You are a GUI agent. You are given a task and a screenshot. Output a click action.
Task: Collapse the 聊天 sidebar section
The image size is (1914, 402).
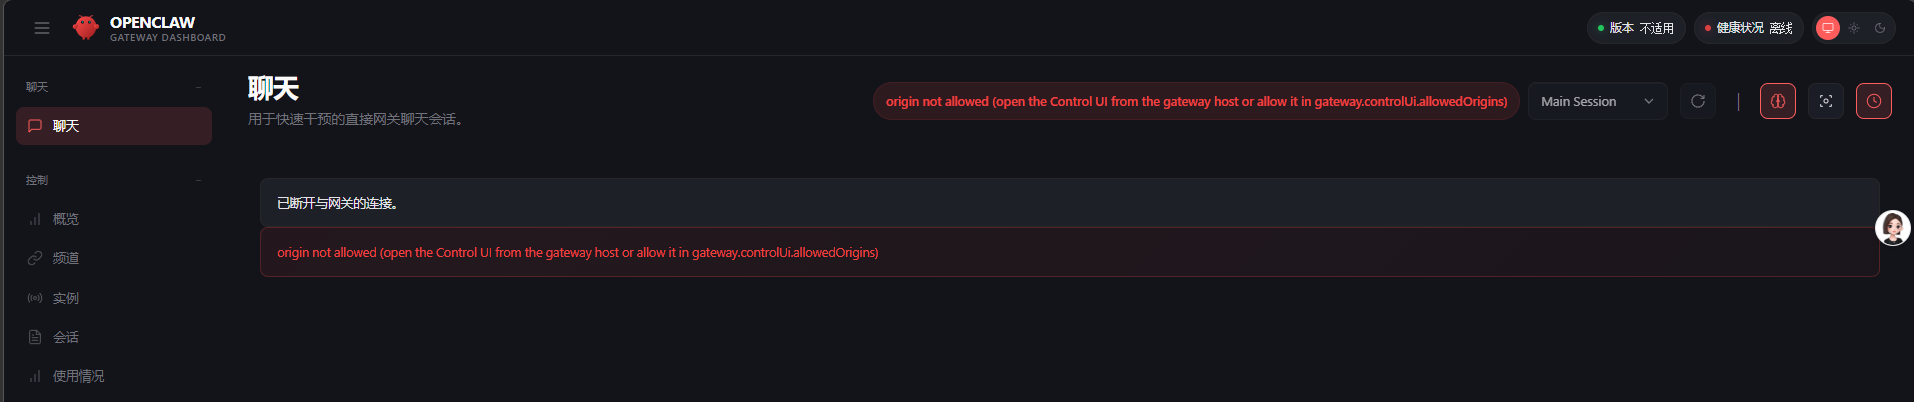click(198, 87)
